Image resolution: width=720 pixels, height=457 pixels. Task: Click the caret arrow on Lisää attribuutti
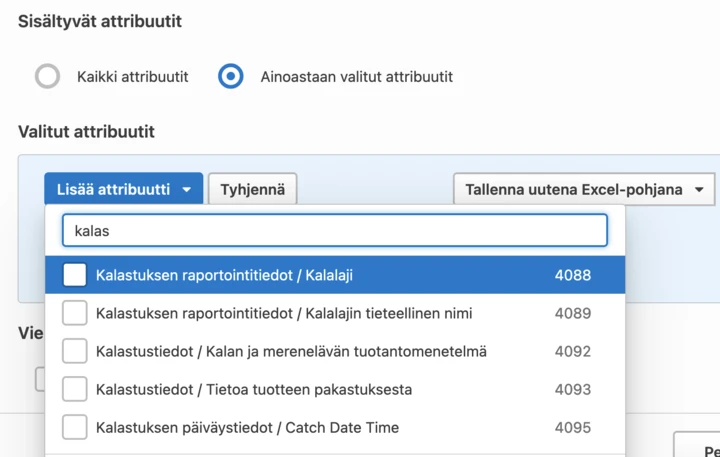tap(187, 190)
